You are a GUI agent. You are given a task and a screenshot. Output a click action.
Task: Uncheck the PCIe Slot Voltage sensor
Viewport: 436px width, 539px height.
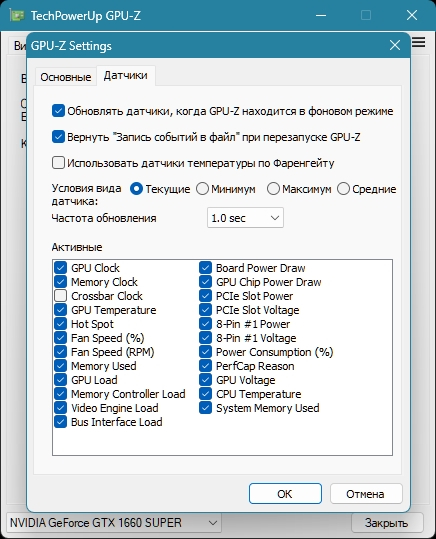pos(206,310)
